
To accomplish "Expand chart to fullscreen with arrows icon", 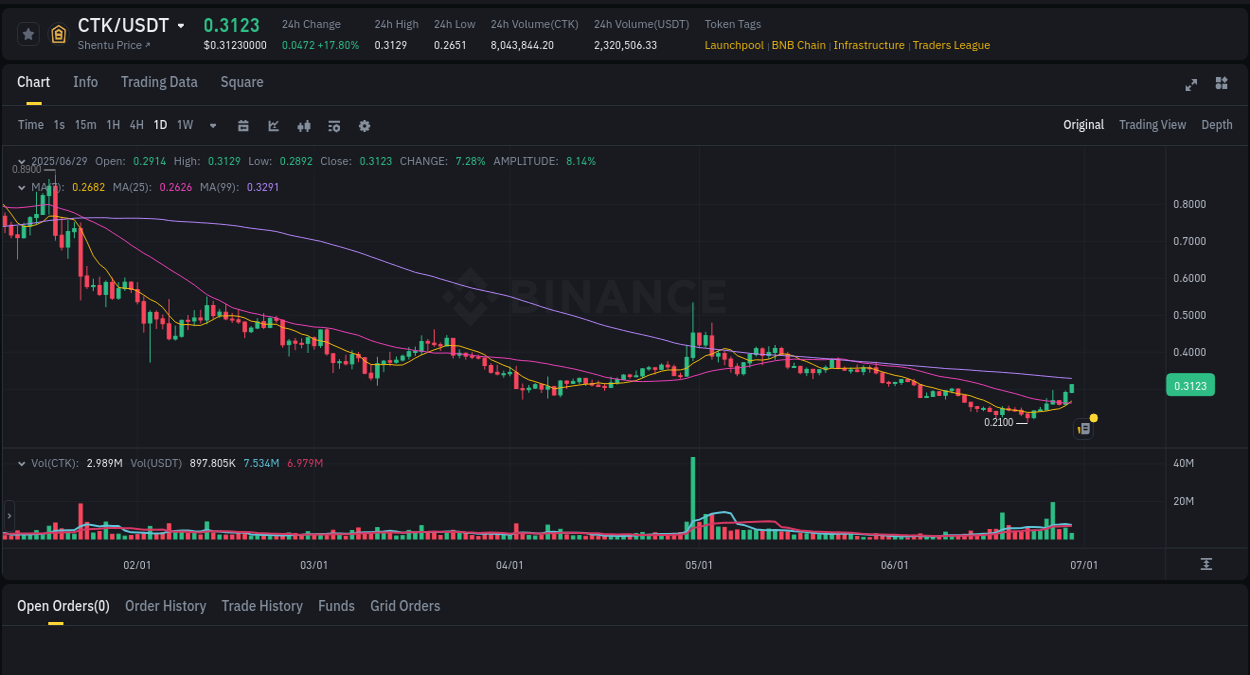I will pos(1191,85).
